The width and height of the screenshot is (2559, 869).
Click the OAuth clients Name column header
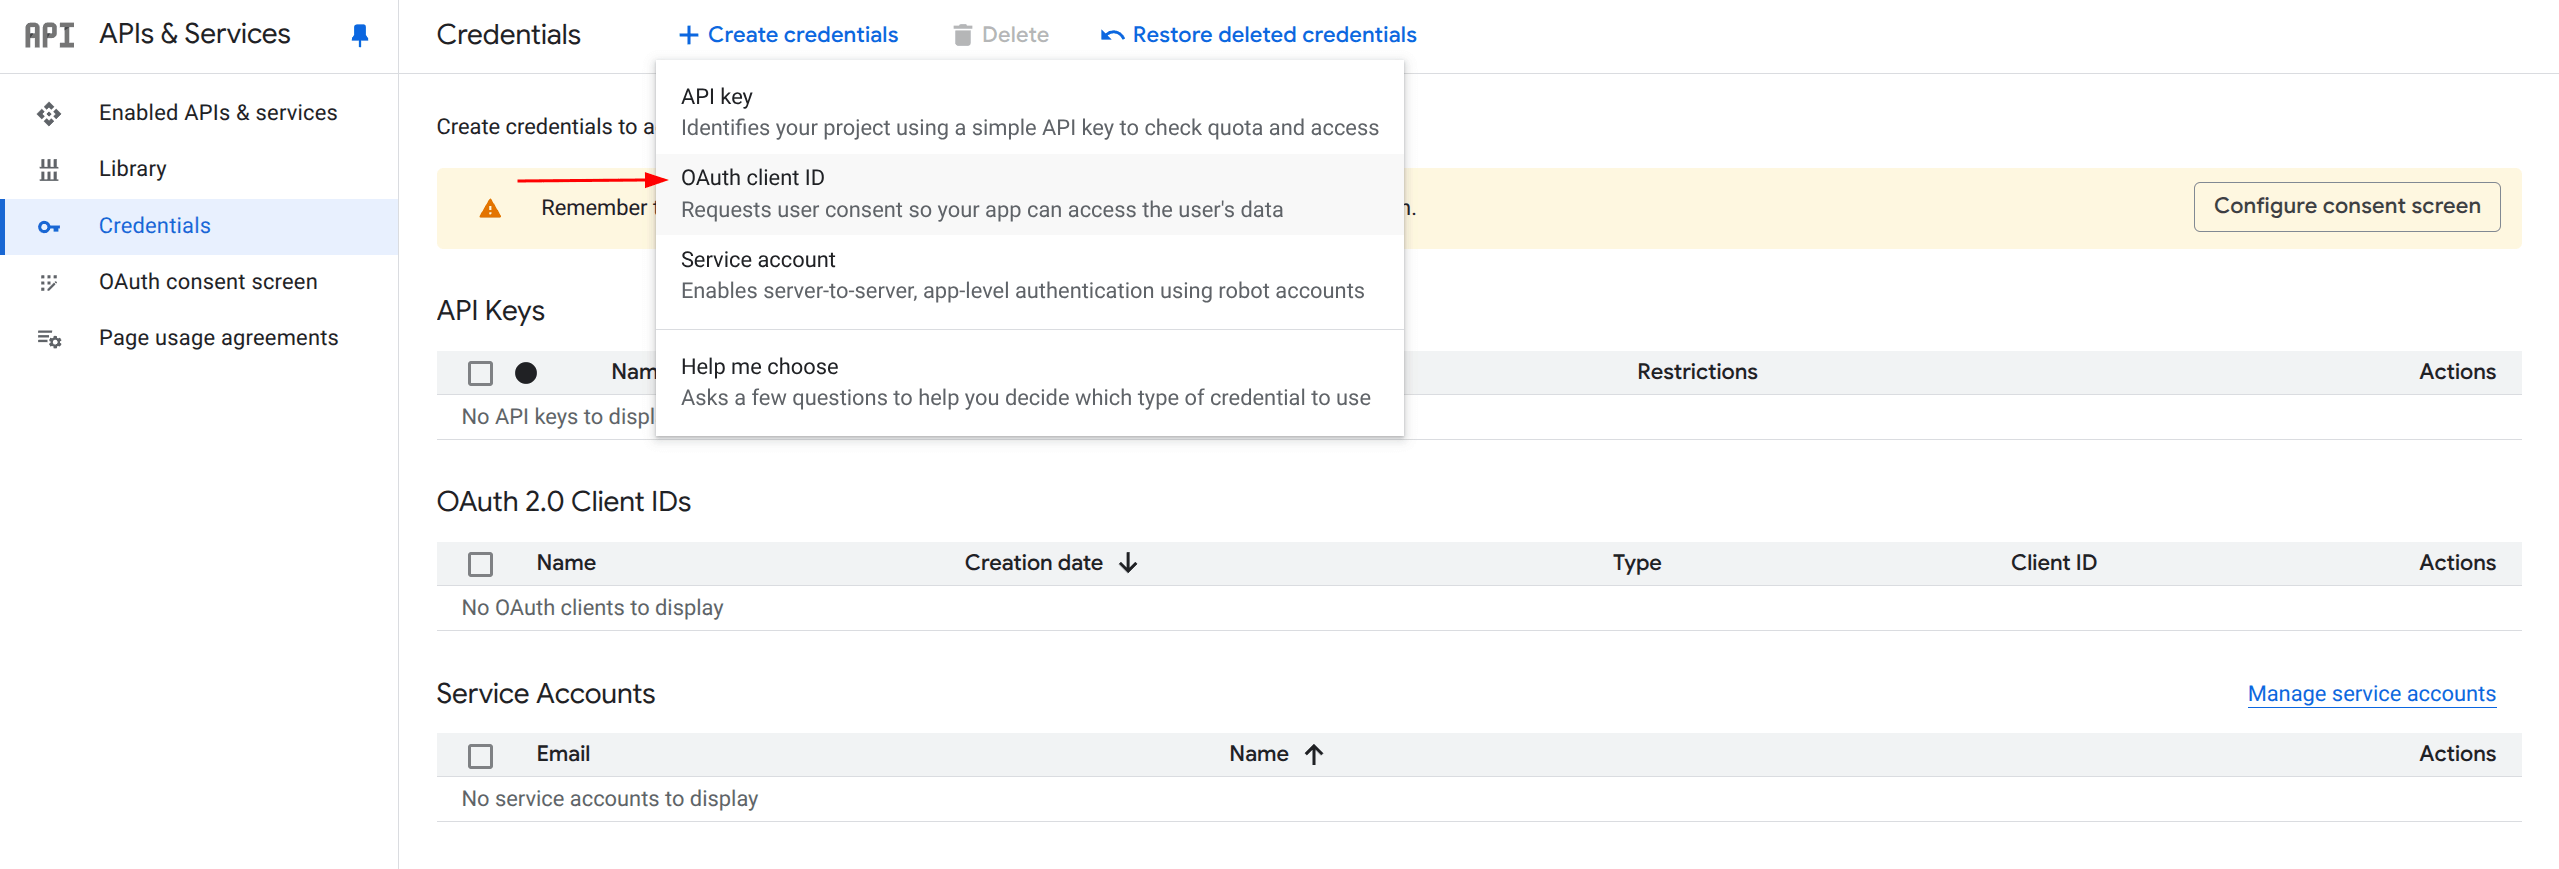pyautogui.click(x=566, y=563)
